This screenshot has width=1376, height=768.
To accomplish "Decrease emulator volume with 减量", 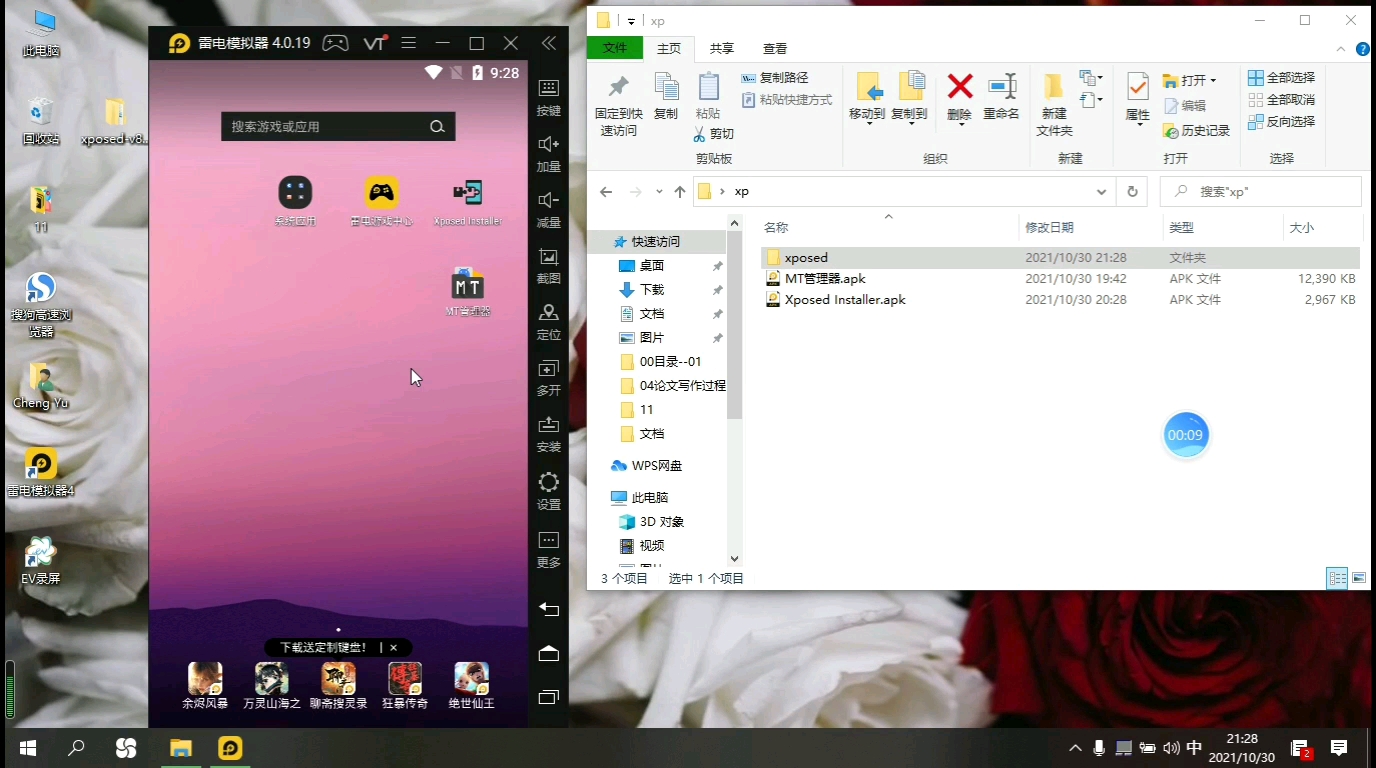I will tap(548, 210).
